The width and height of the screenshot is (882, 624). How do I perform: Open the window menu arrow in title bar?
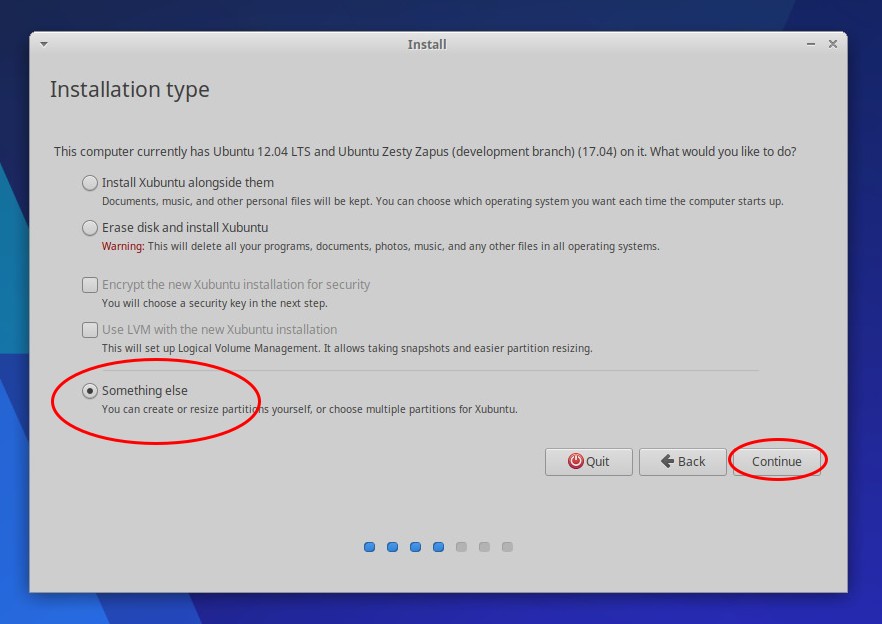tap(44, 44)
